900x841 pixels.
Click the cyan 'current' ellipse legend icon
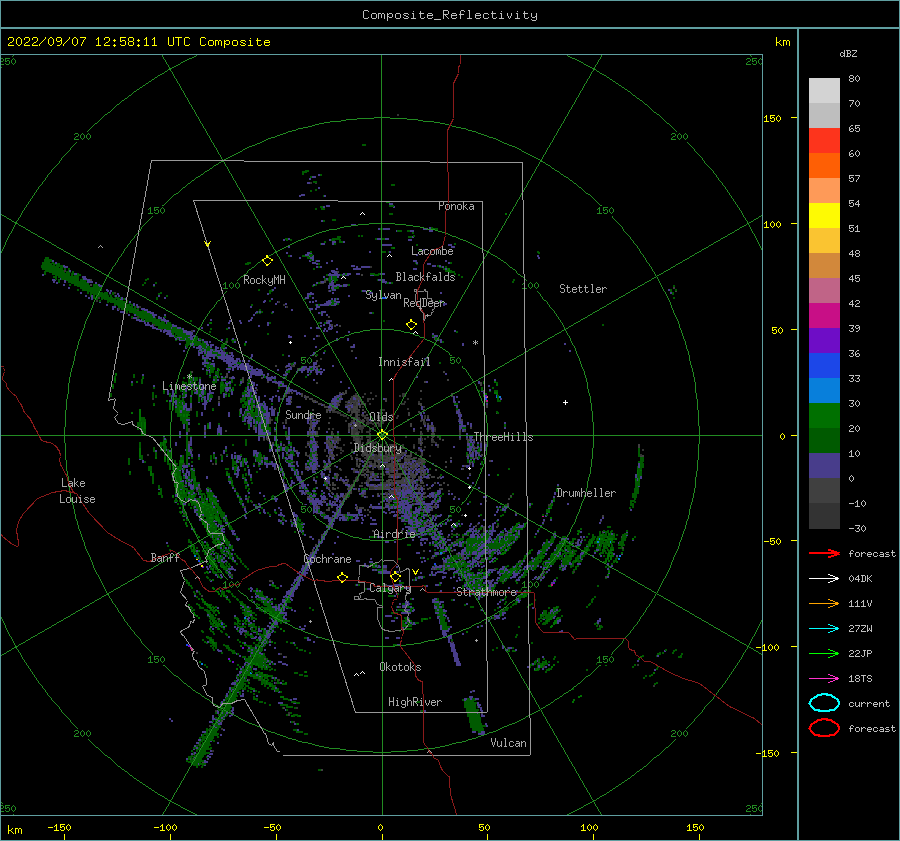click(824, 703)
